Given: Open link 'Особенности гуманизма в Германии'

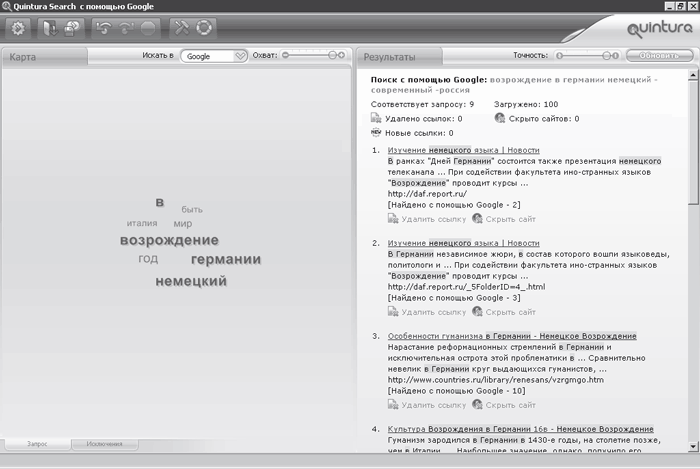Looking at the screenshot, I should 512,336.
